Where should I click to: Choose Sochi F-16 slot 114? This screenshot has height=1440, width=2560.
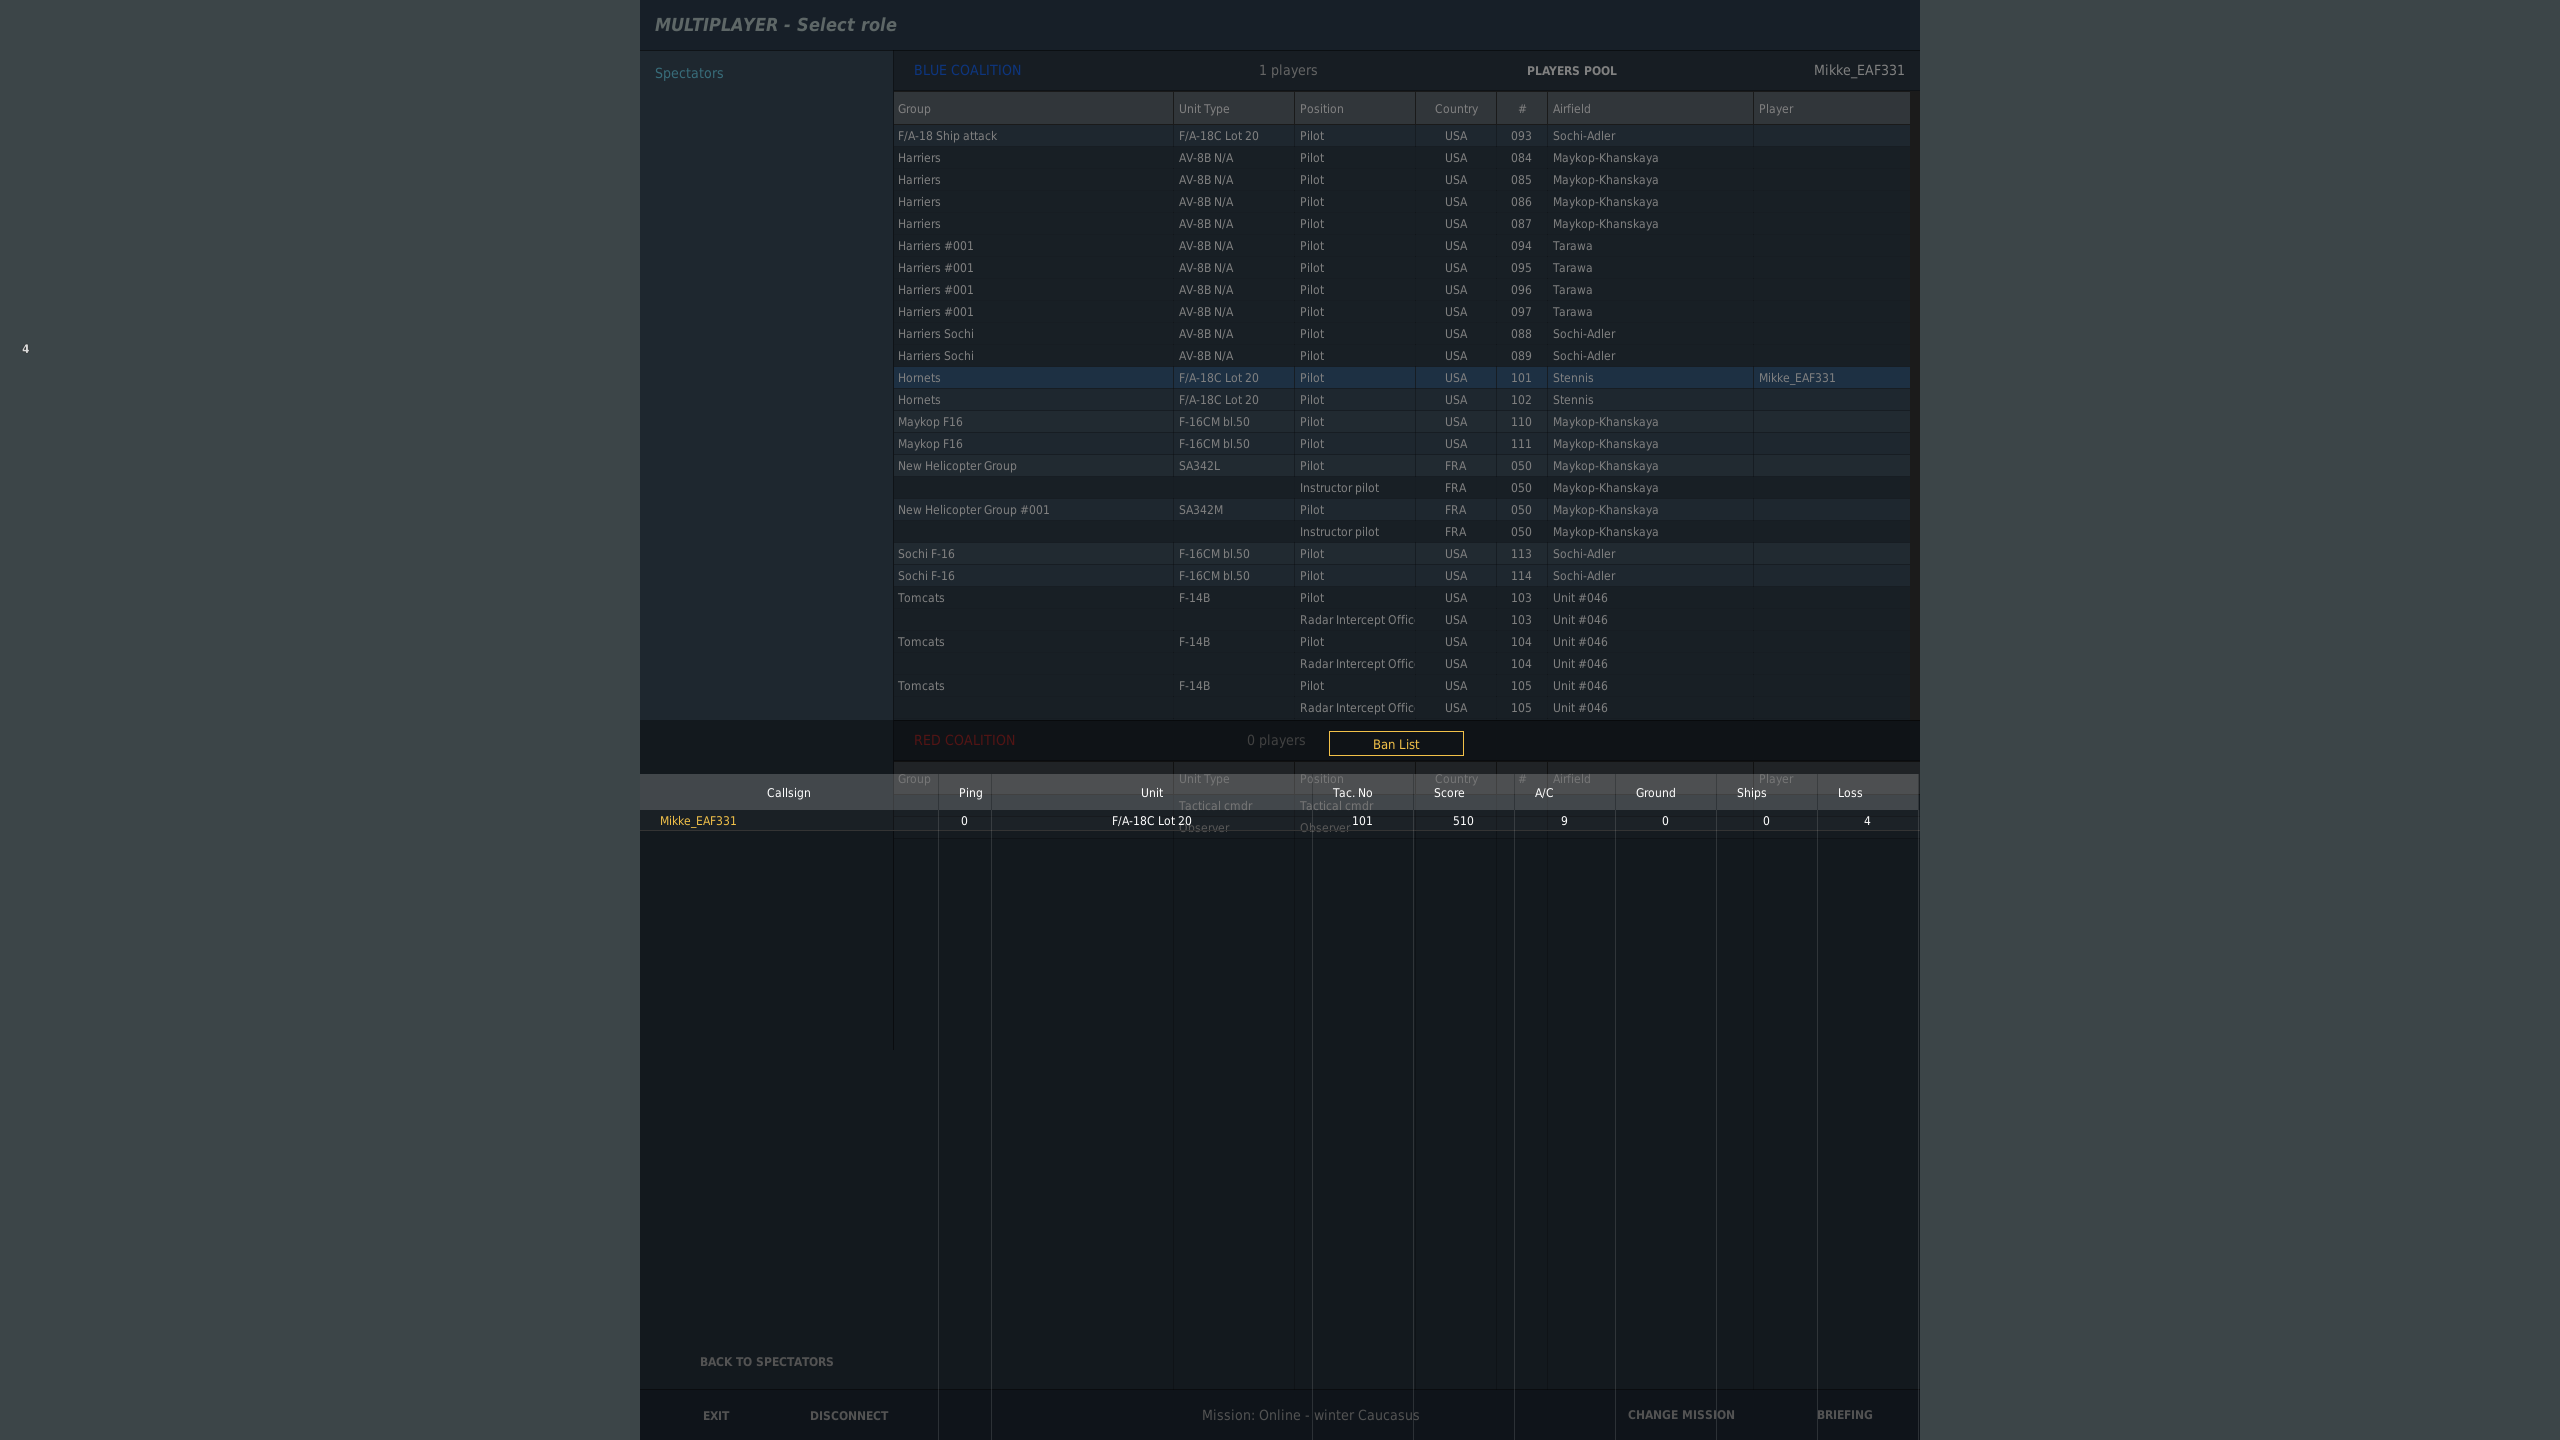point(1401,576)
